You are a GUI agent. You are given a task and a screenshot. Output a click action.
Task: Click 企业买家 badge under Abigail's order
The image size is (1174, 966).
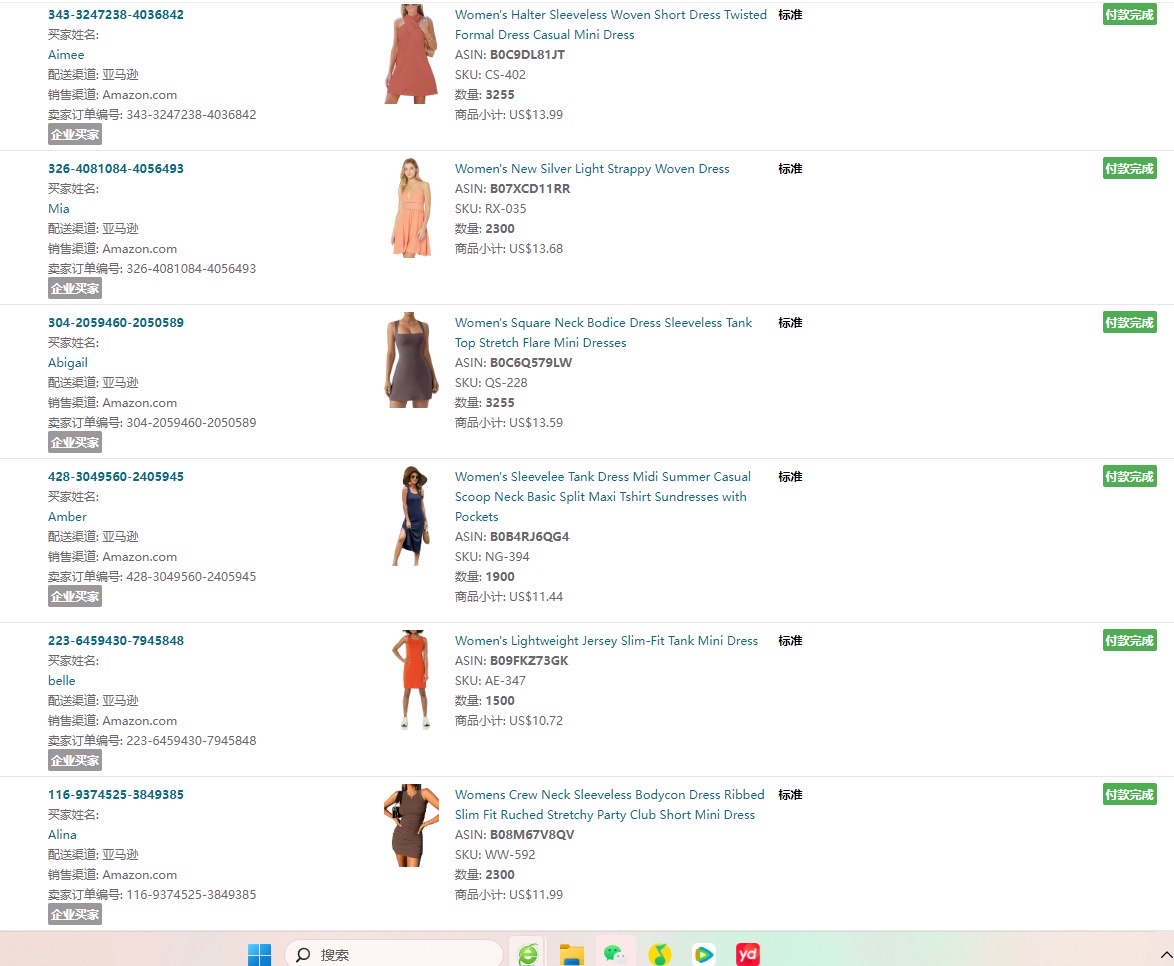75,443
